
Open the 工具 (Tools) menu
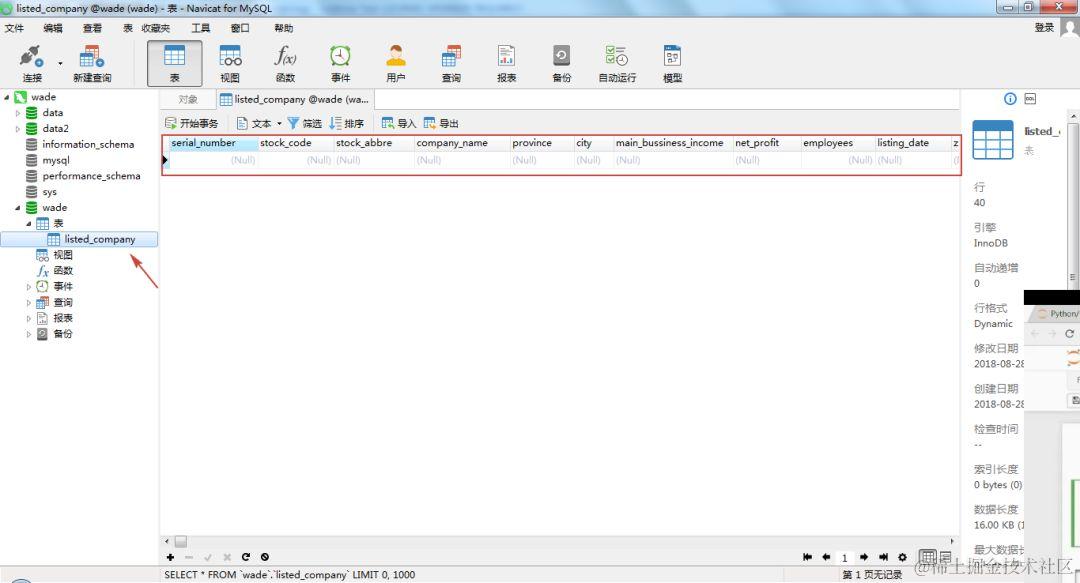tap(200, 28)
